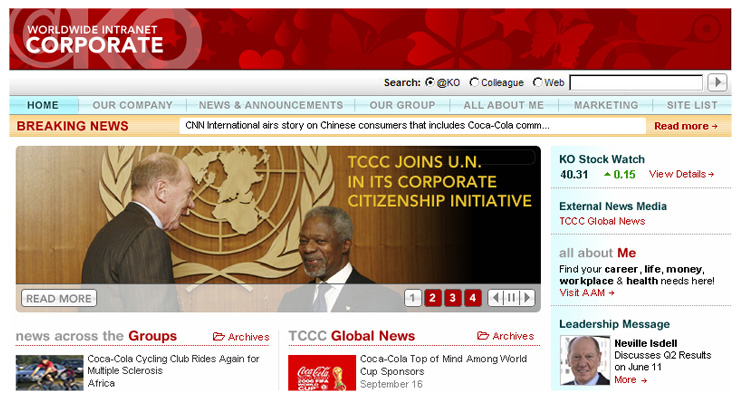Screen dimensions: 741x400
Task: Show banner slide 1
Action: (413, 298)
